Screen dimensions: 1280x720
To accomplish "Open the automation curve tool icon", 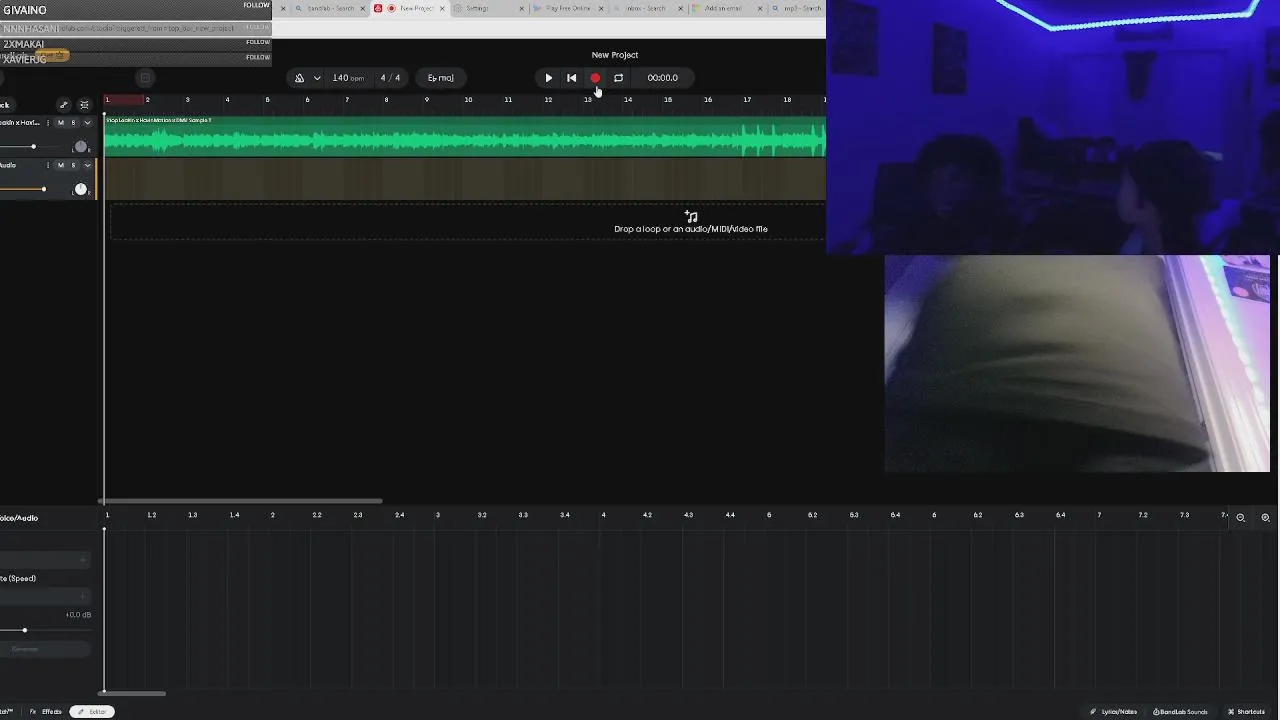I will pyautogui.click(x=64, y=105).
